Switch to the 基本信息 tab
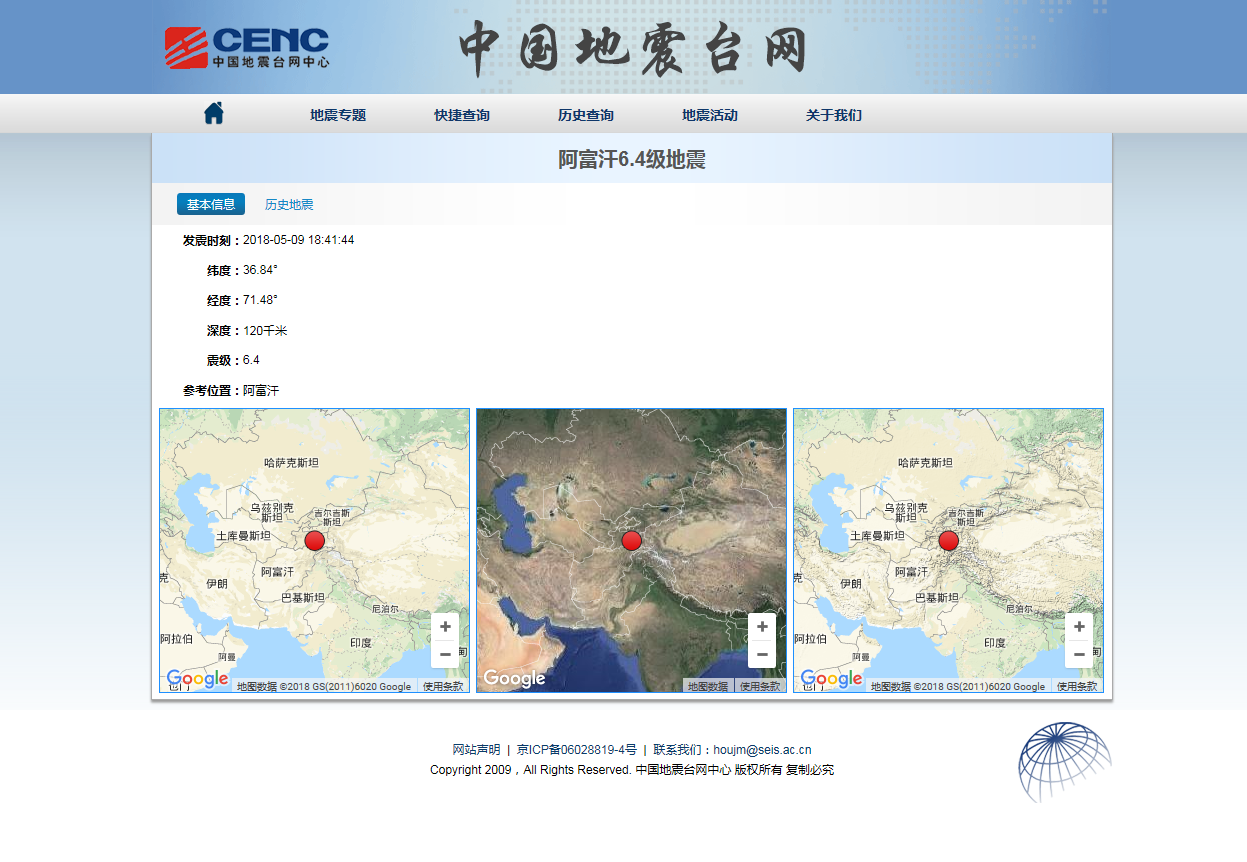This screenshot has height=862, width=1247. coord(212,203)
